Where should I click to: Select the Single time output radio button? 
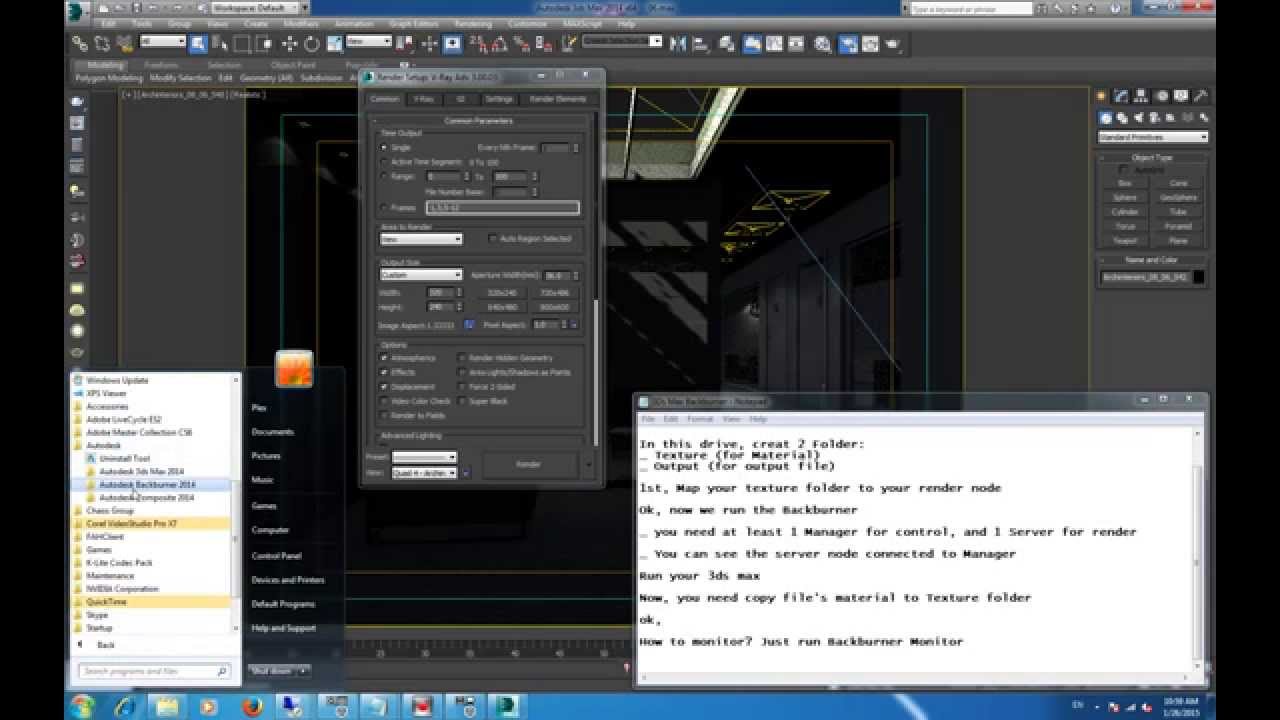click(x=384, y=147)
